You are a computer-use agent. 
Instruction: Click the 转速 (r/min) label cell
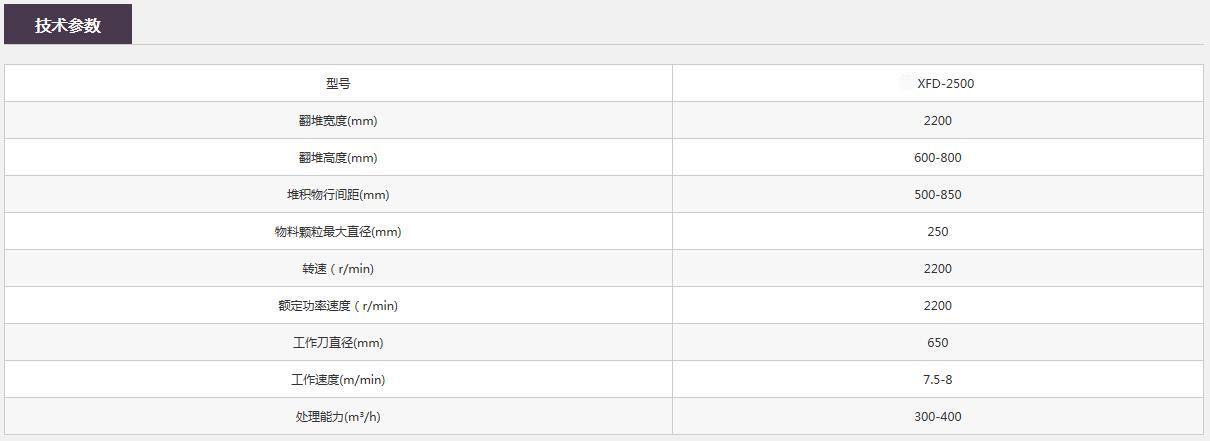(x=338, y=269)
